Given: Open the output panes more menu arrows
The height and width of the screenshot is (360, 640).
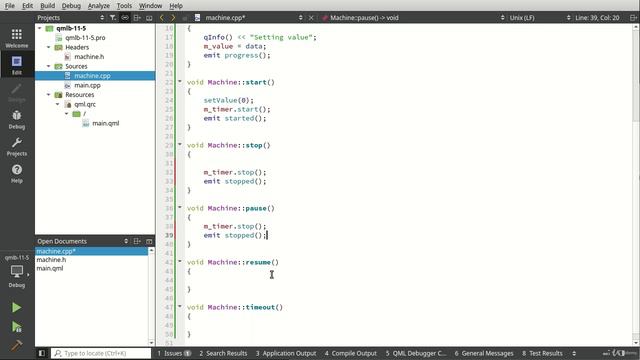Looking at the screenshot, I should point(574,353).
